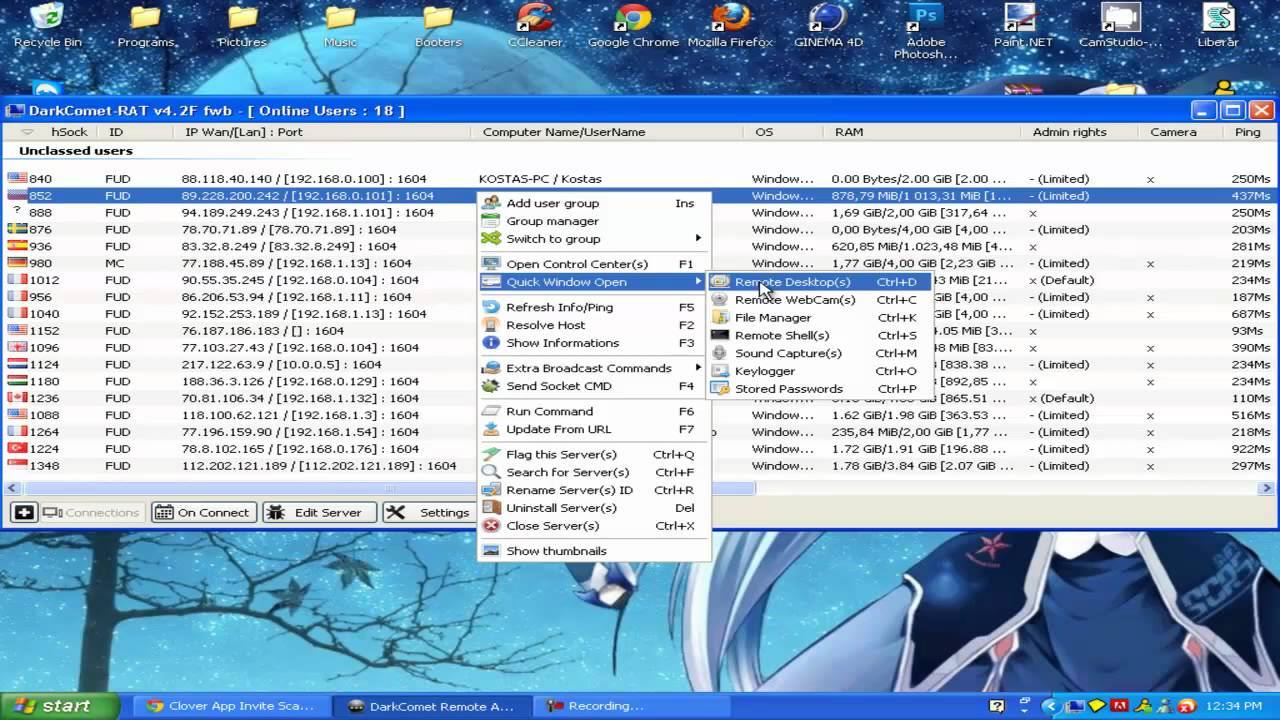
Task: Expand the Quick Window Open submenu
Action: (592, 282)
